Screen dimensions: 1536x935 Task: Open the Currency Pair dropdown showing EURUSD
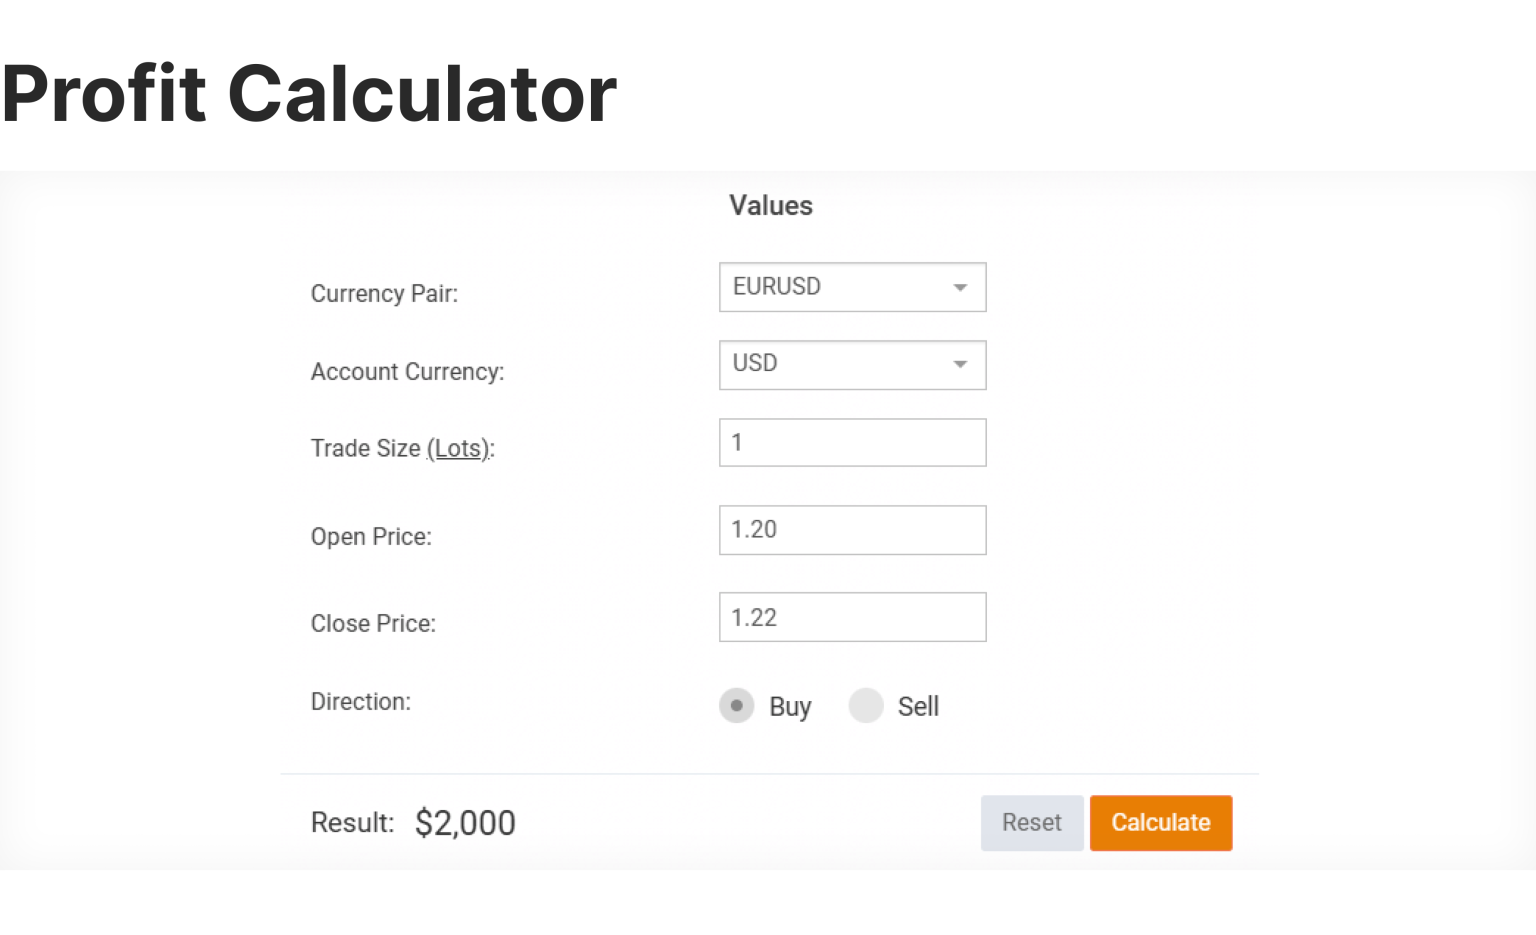pyautogui.click(x=851, y=287)
